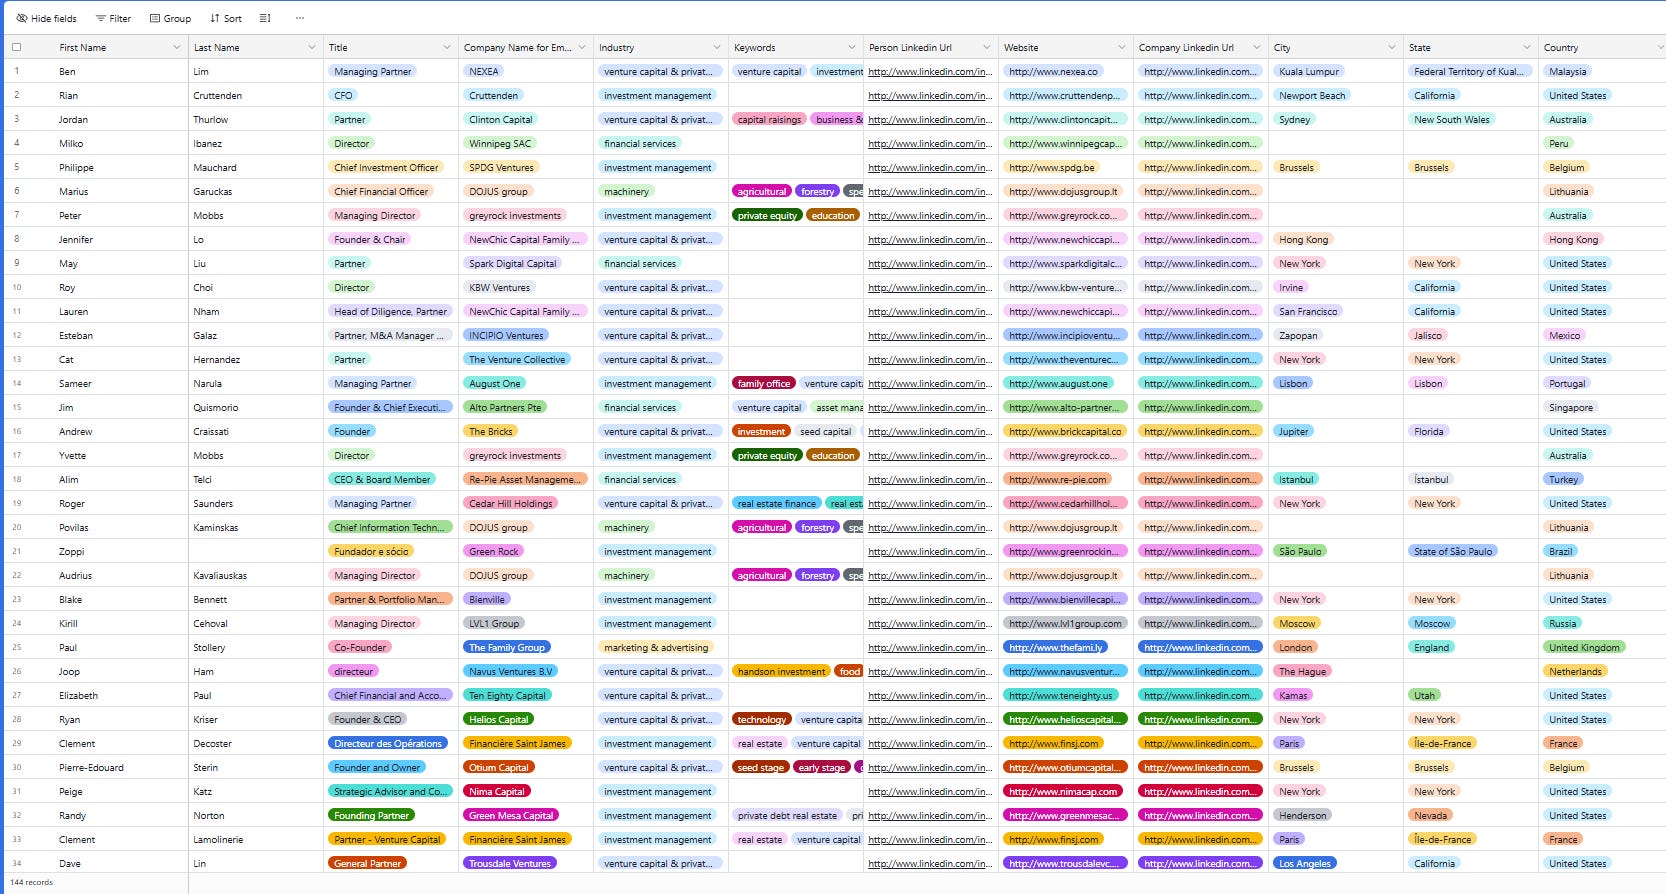Viewport: 1666px width, 894px height.
Task: Select the 'Los Angeles' city tag
Action: pos(1305,864)
